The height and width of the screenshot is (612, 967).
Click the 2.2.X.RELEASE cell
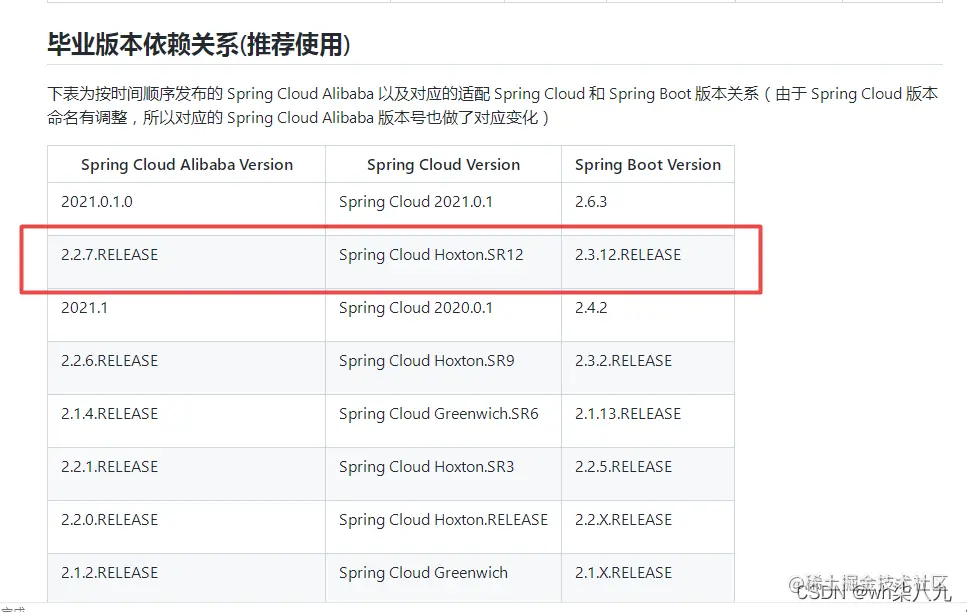pyautogui.click(x=648, y=527)
